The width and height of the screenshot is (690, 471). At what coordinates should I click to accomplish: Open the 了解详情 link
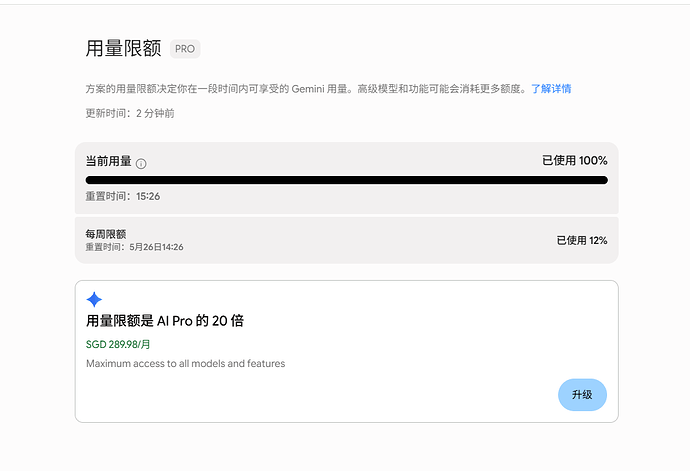click(551, 89)
